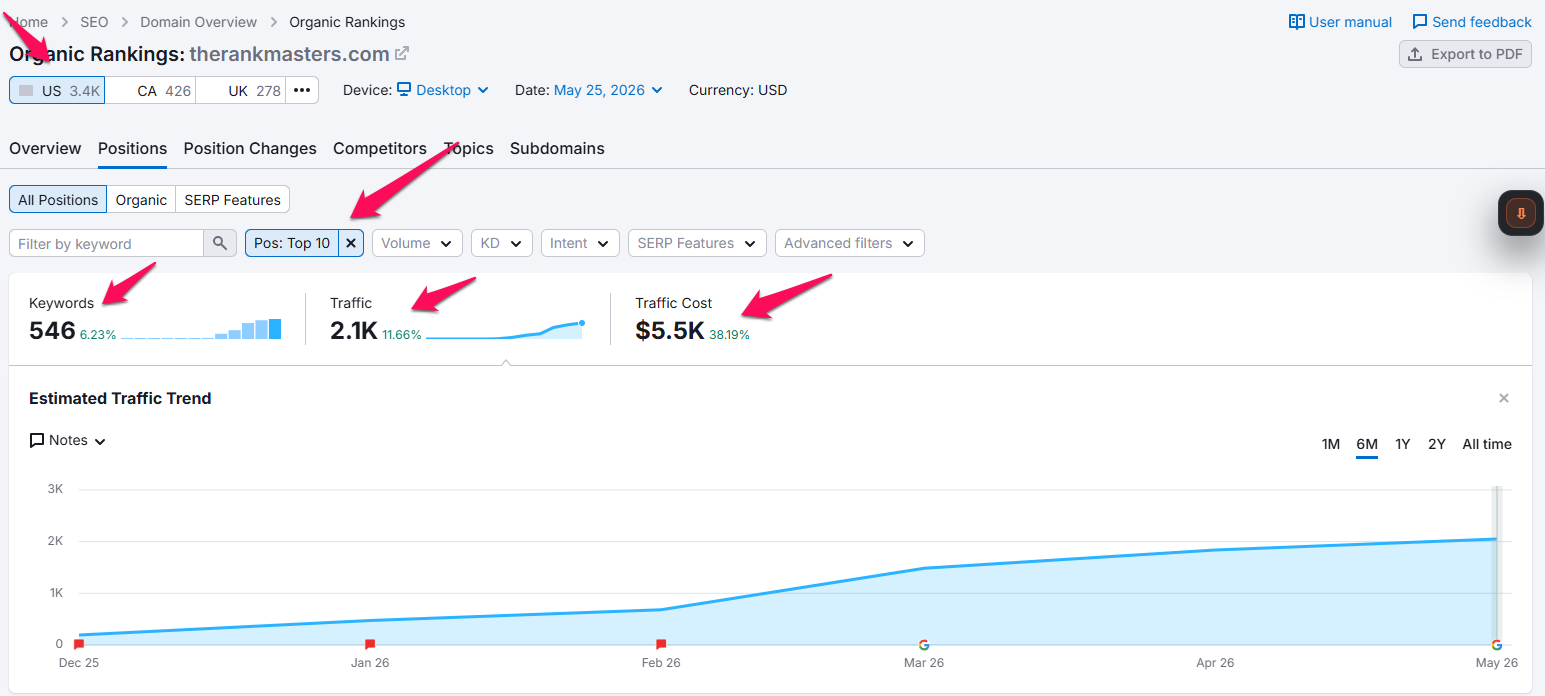Select the All Positions toggle

pyautogui.click(x=58, y=199)
